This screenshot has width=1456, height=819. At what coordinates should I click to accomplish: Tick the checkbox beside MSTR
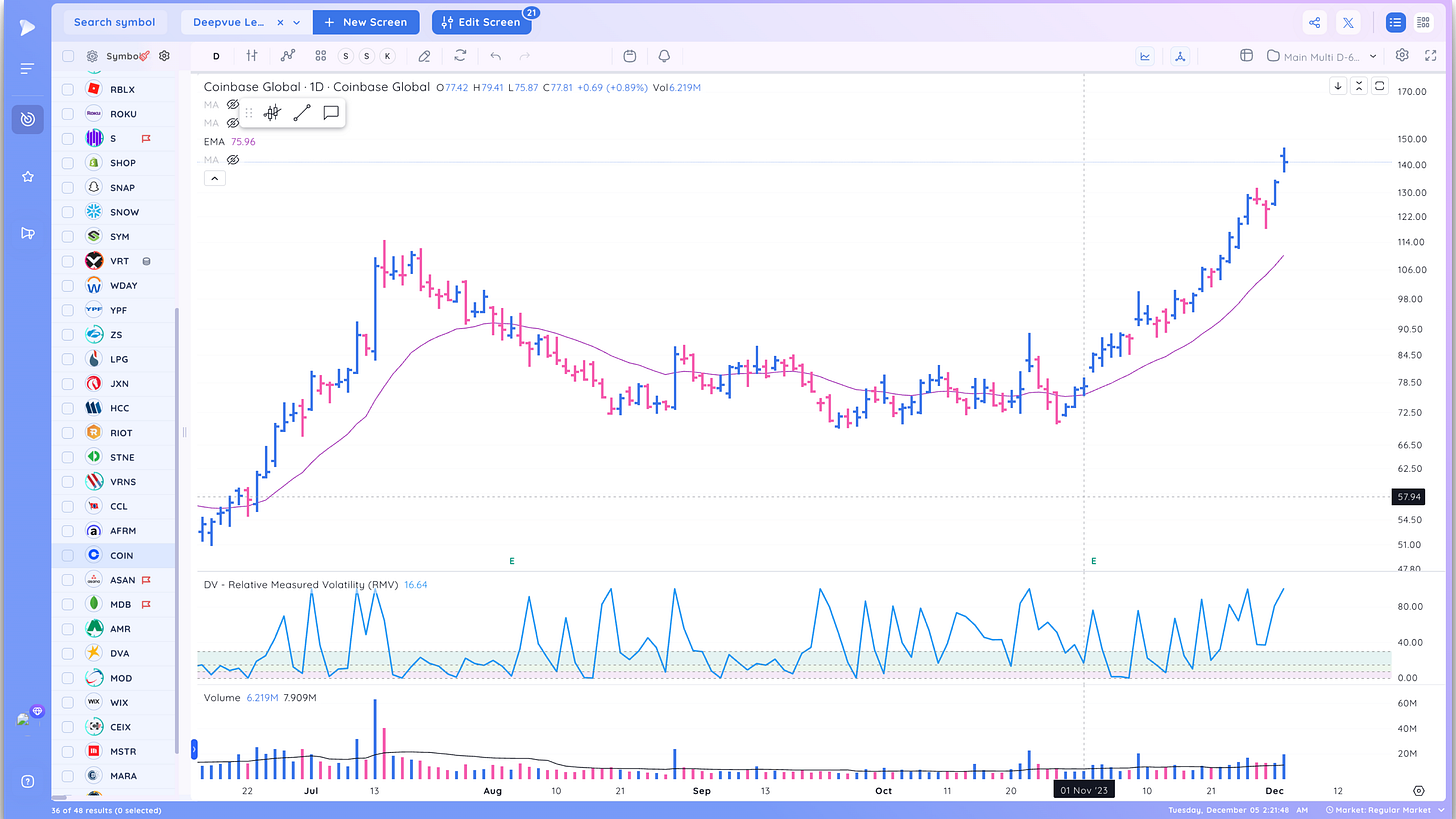[x=68, y=751]
